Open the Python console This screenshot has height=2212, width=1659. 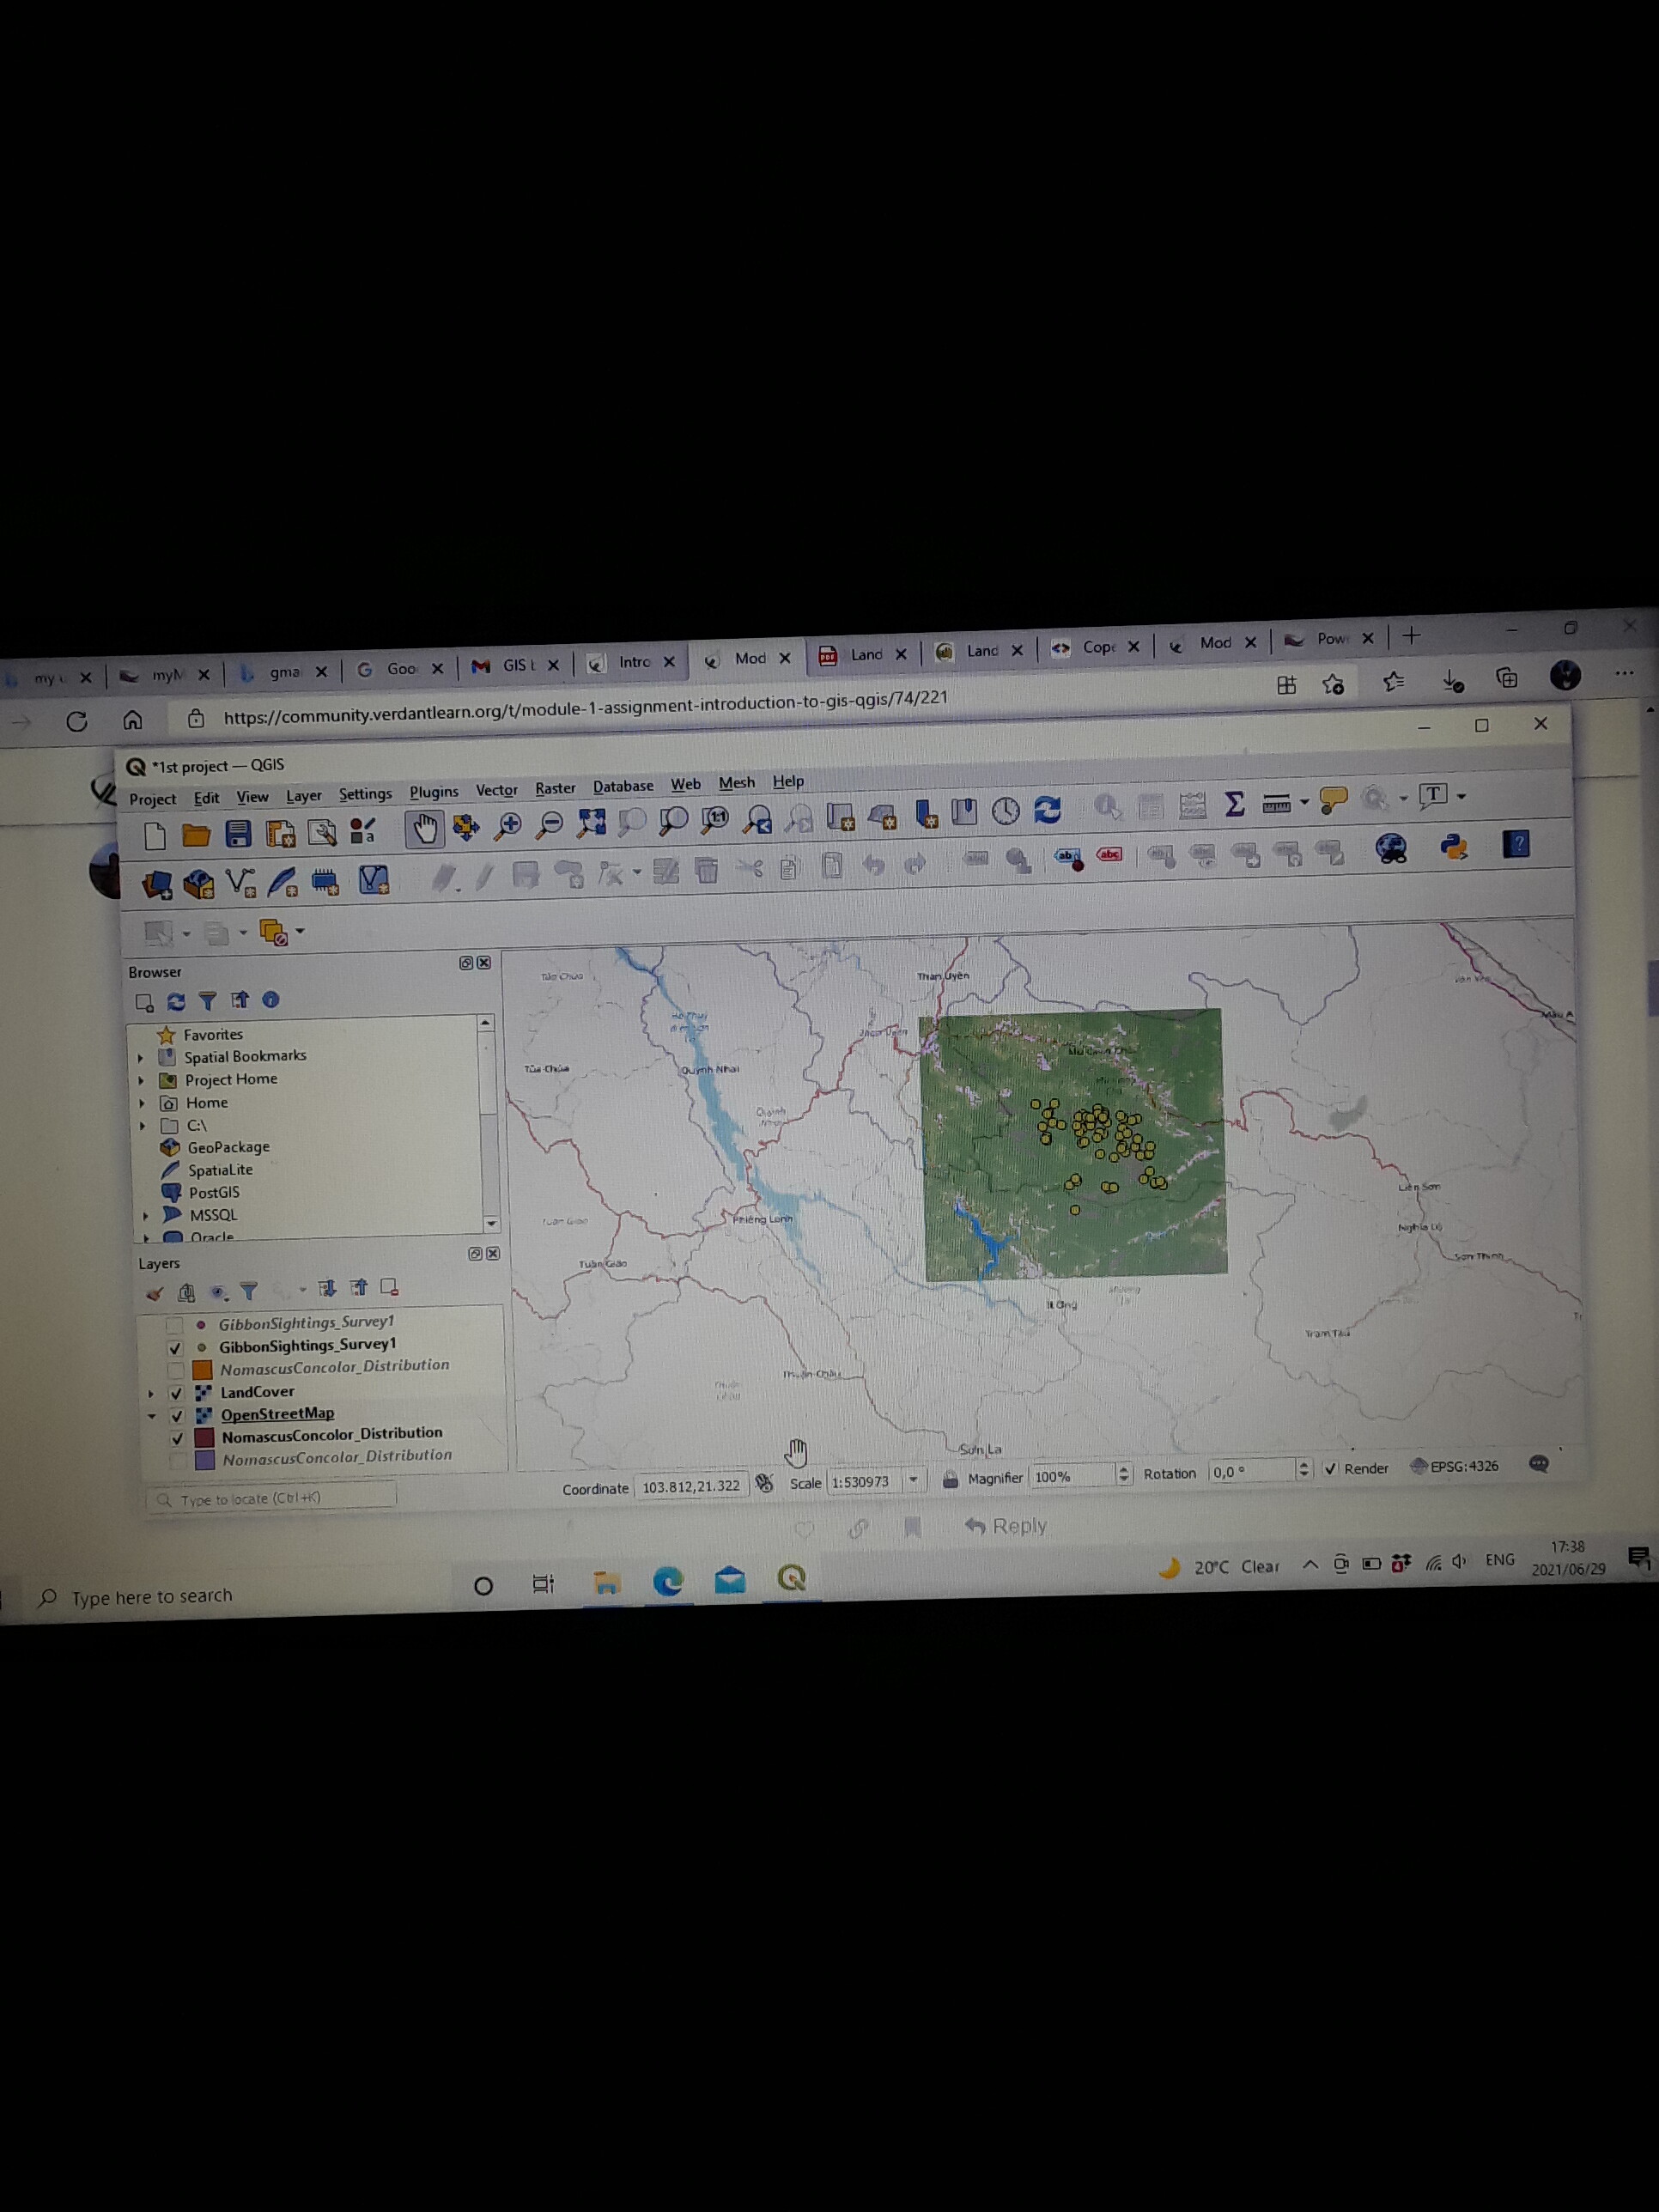(x=1453, y=848)
